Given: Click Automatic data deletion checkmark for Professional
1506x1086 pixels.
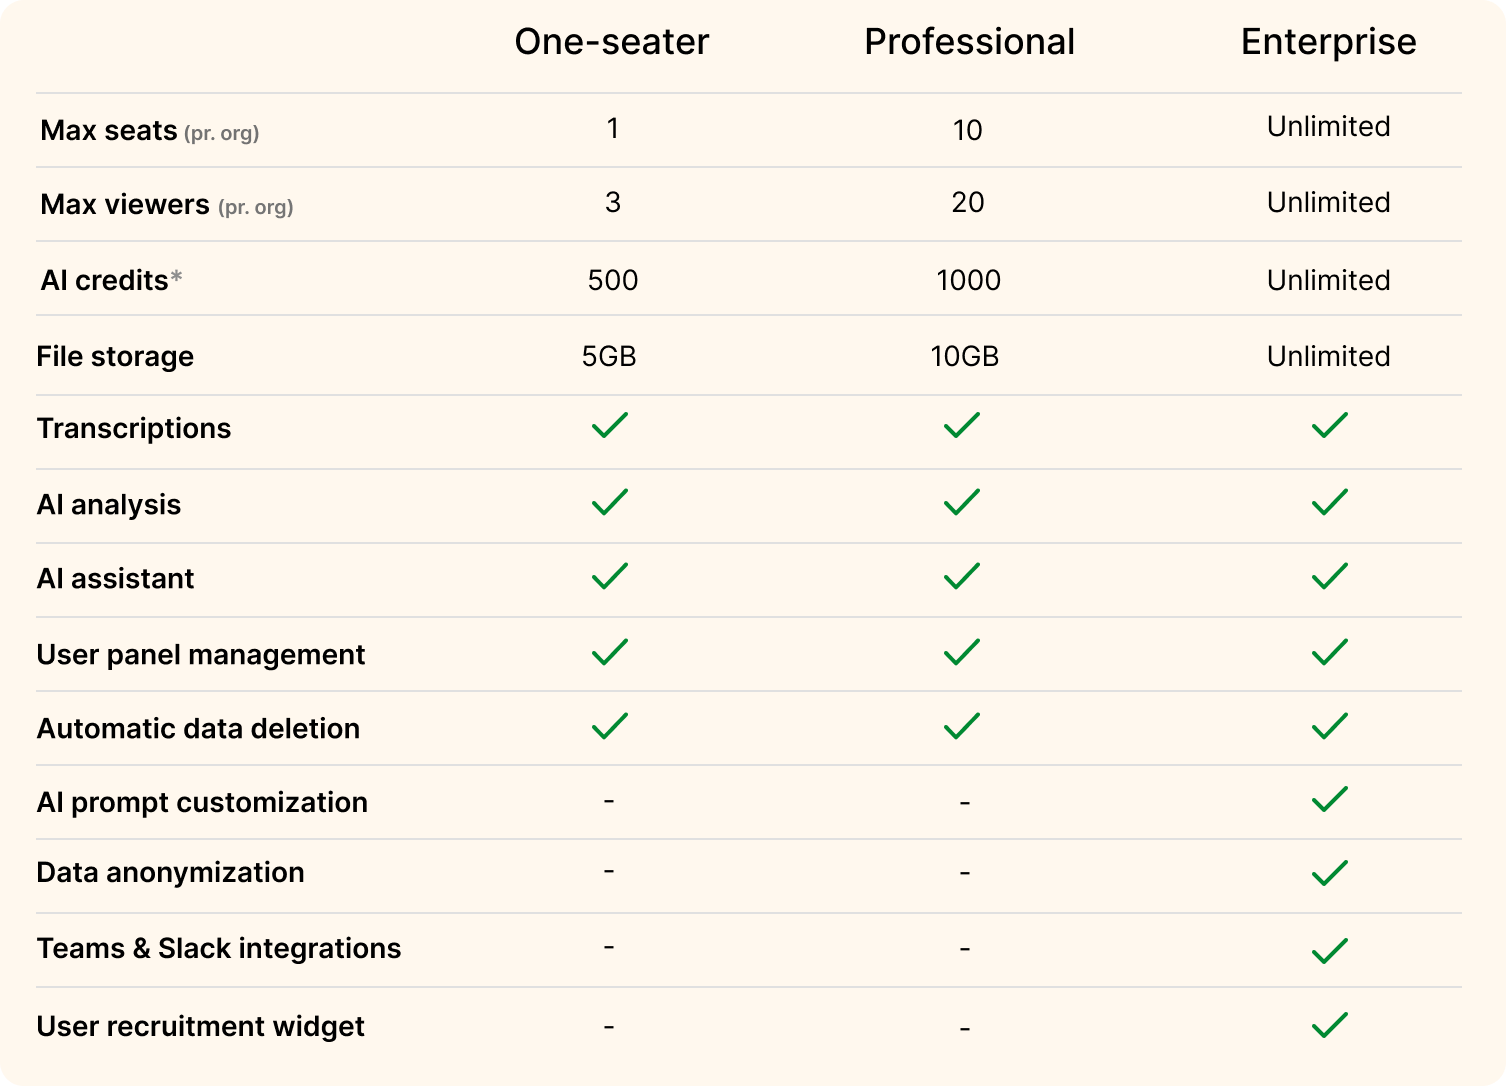Looking at the screenshot, I should point(962,726).
